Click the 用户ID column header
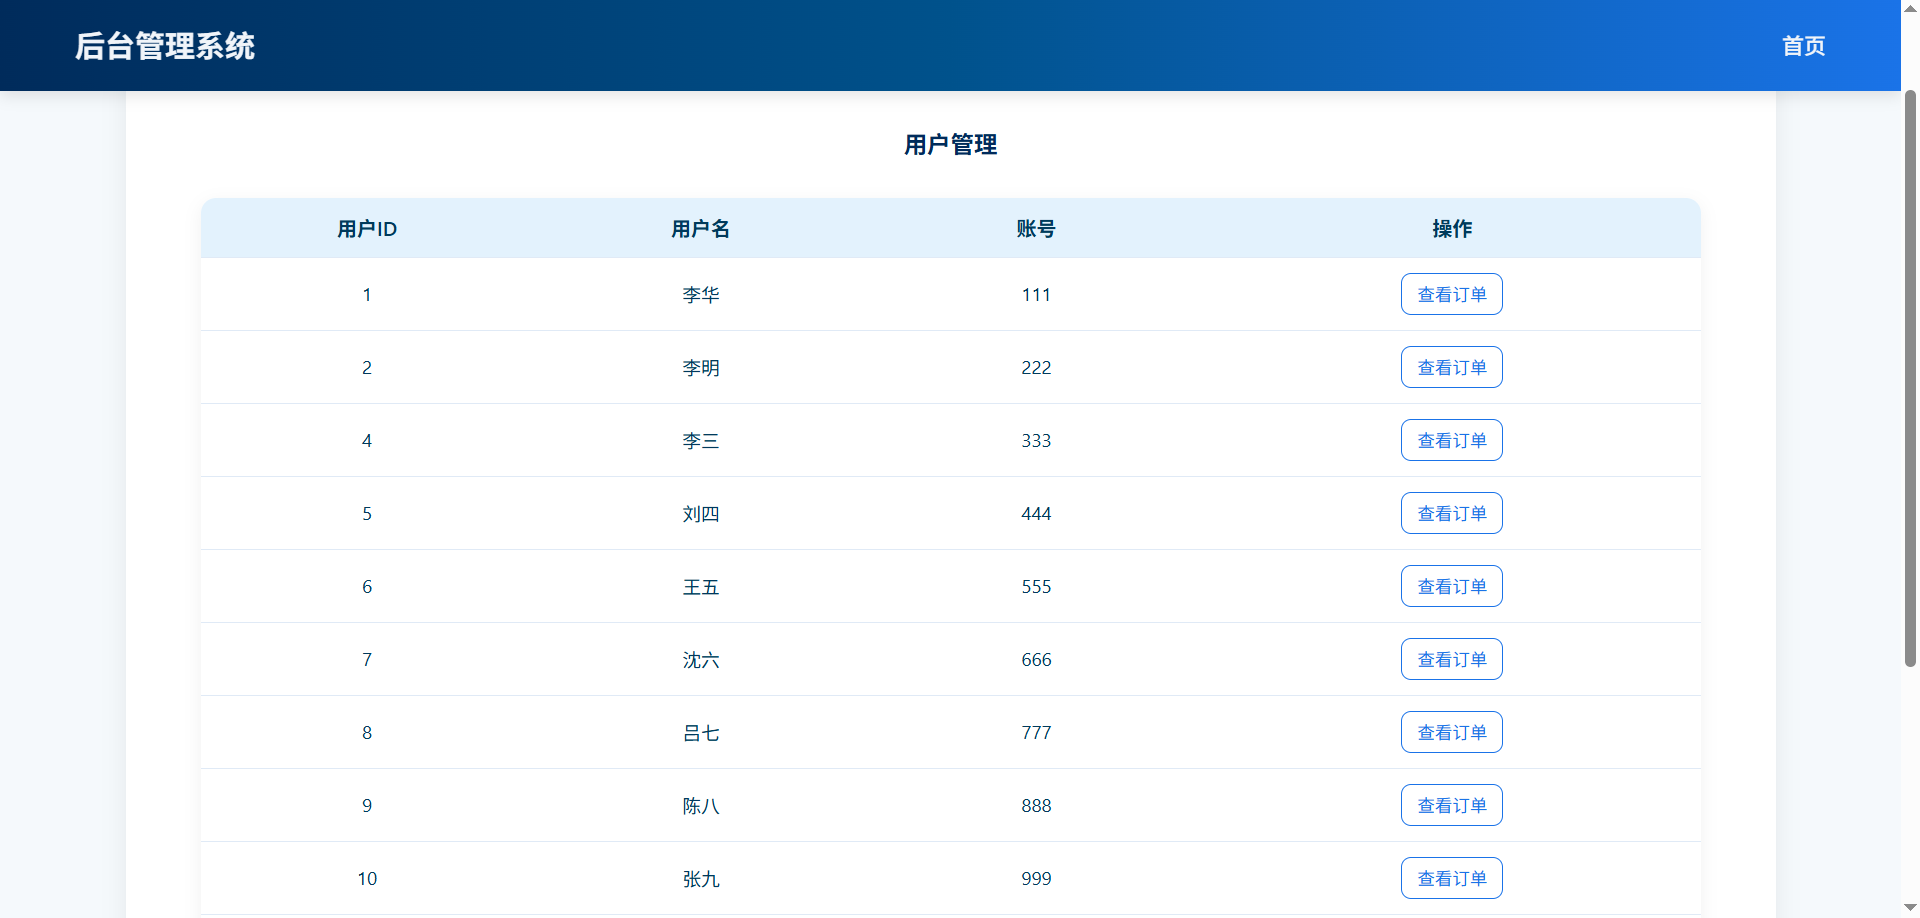The height and width of the screenshot is (918, 1920). (367, 229)
